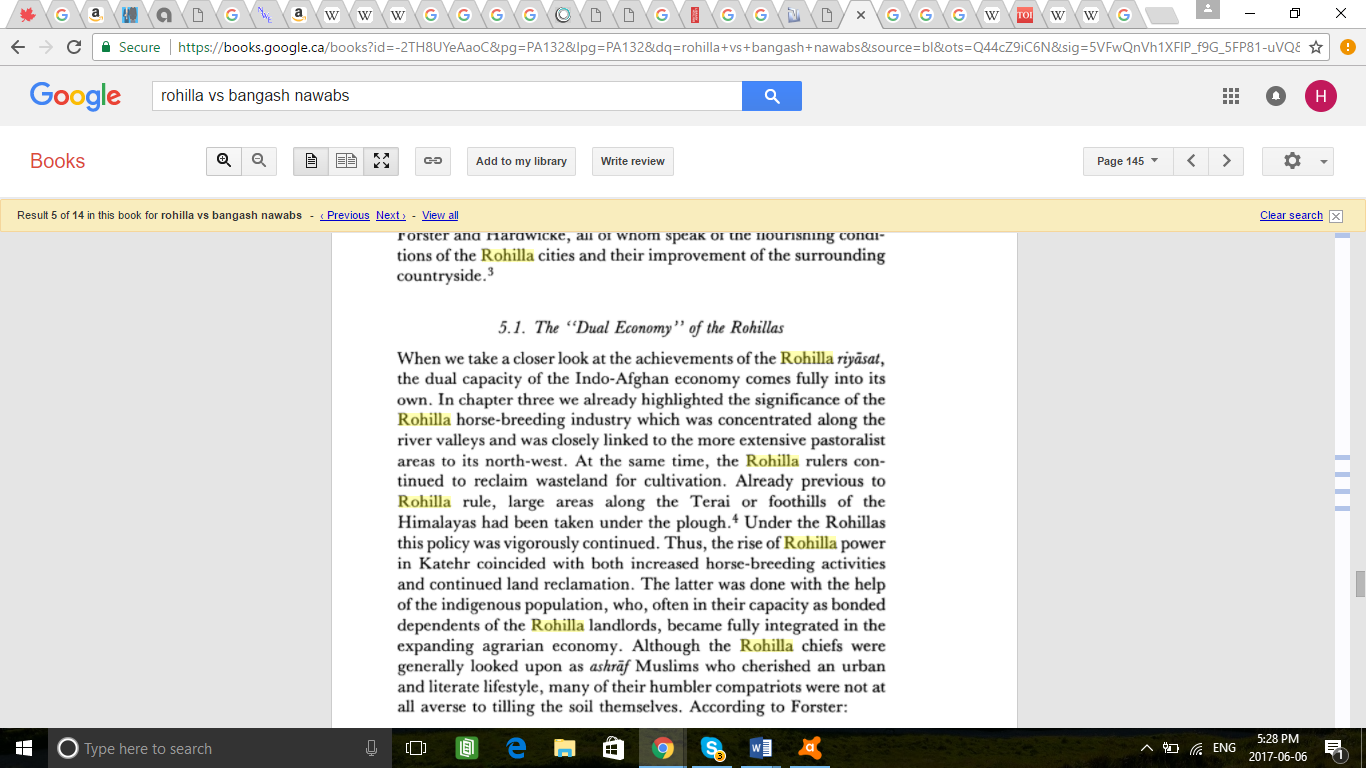Click the Type here to search box
Screen dimensions: 1366x768
[220, 748]
